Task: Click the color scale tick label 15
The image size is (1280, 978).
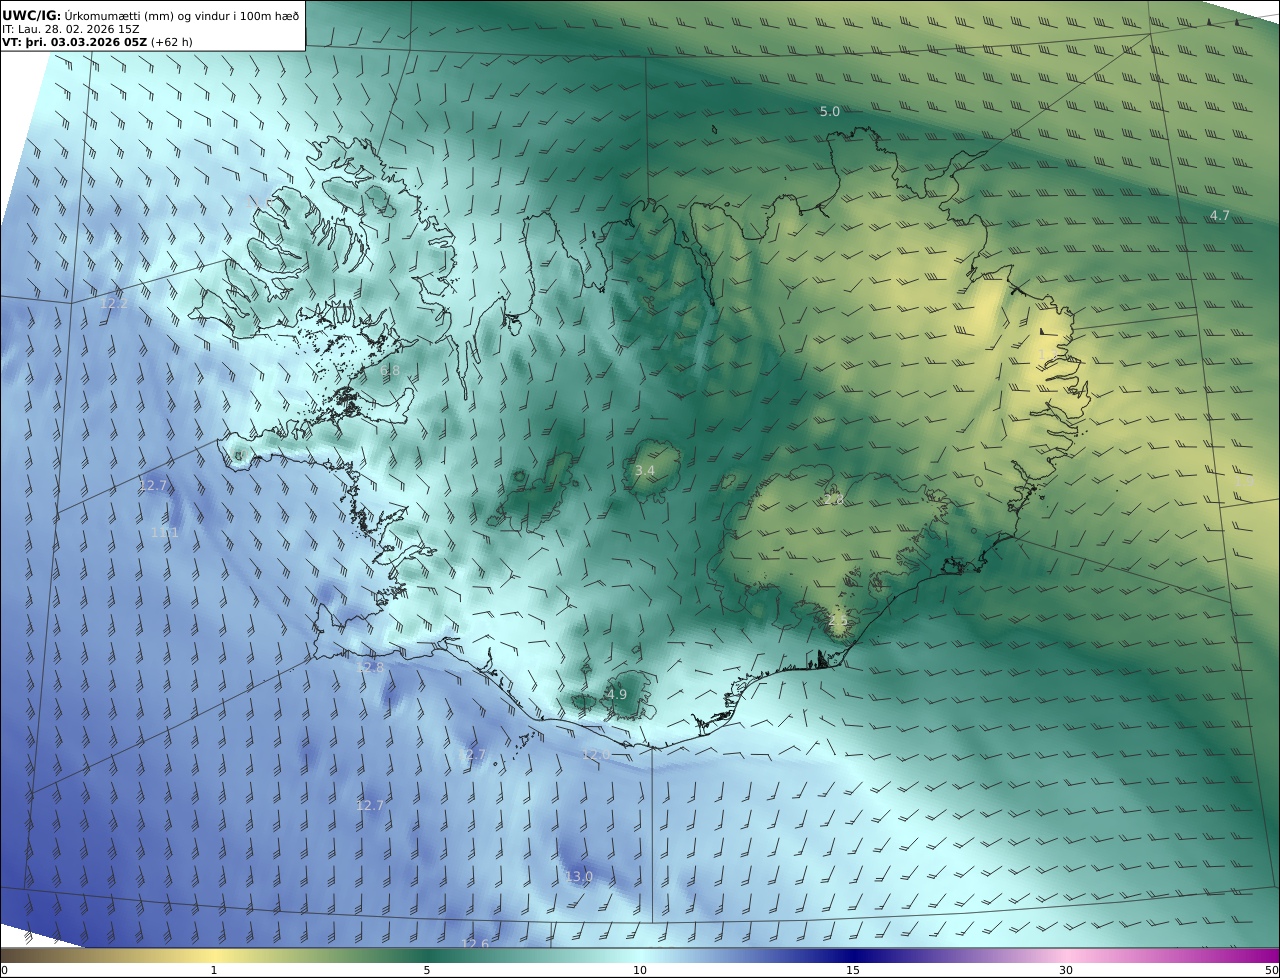Action: click(853, 970)
